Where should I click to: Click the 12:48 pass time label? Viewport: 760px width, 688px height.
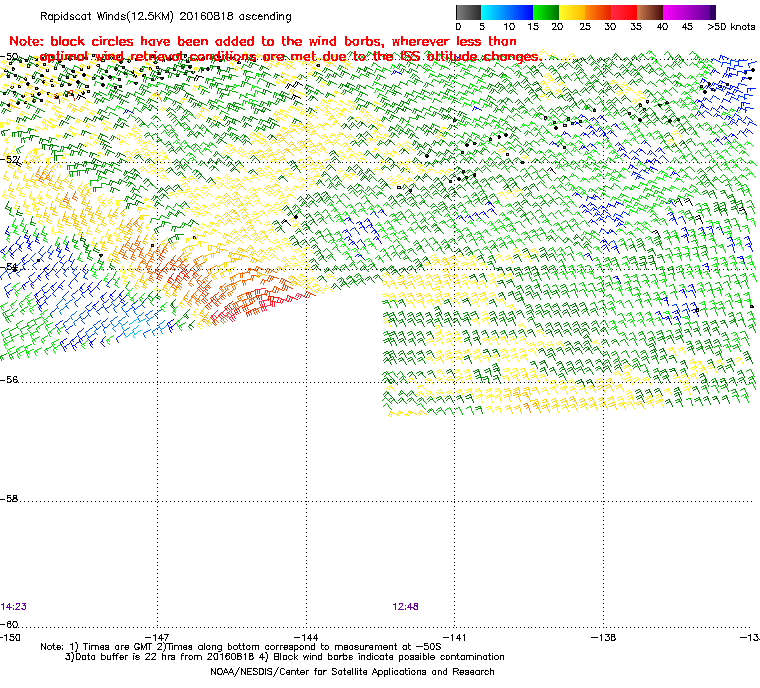pyautogui.click(x=405, y=607)
